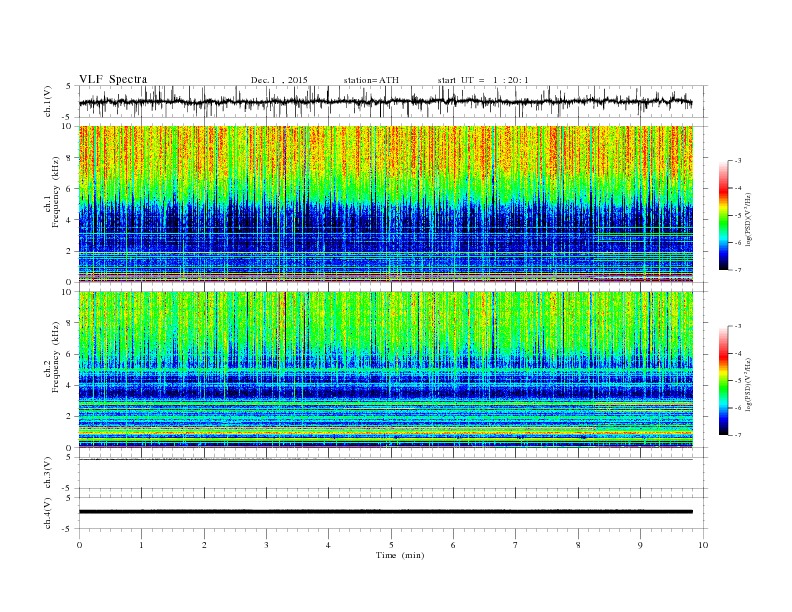The image size is (792, 612).
Task: Click the upper colorbar log(PSD) label
Action: (750, 220)
